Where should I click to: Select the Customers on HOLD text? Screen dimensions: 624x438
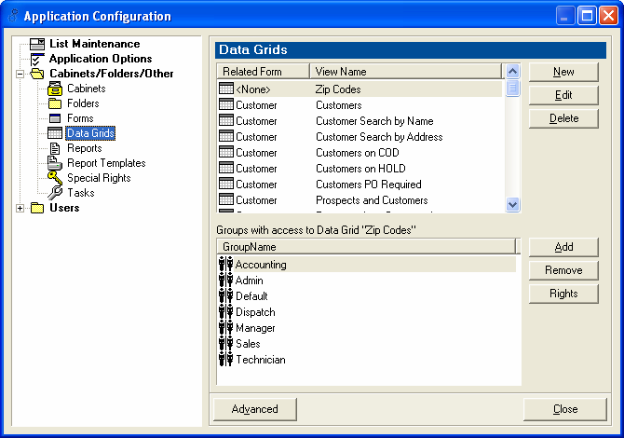[361, 169]
